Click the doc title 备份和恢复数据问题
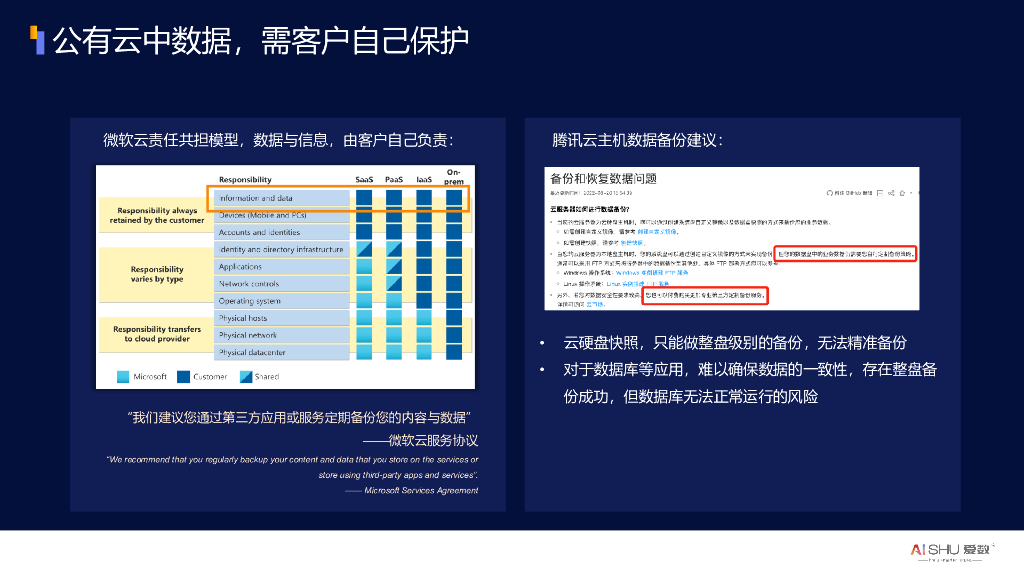 (x=603, y=179)
